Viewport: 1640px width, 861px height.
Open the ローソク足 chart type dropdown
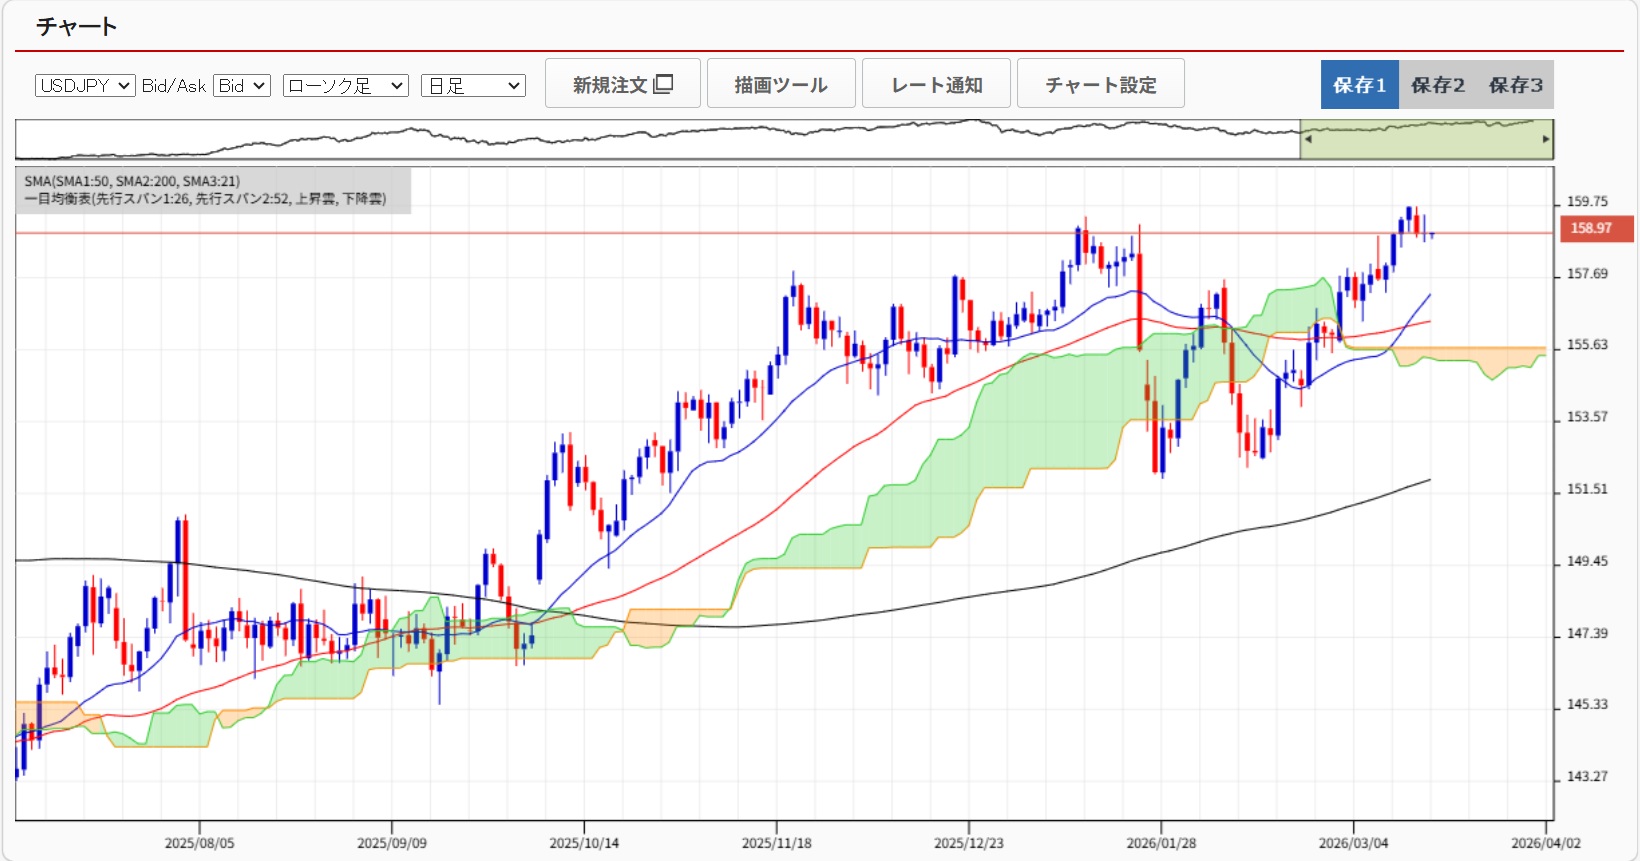345,86
